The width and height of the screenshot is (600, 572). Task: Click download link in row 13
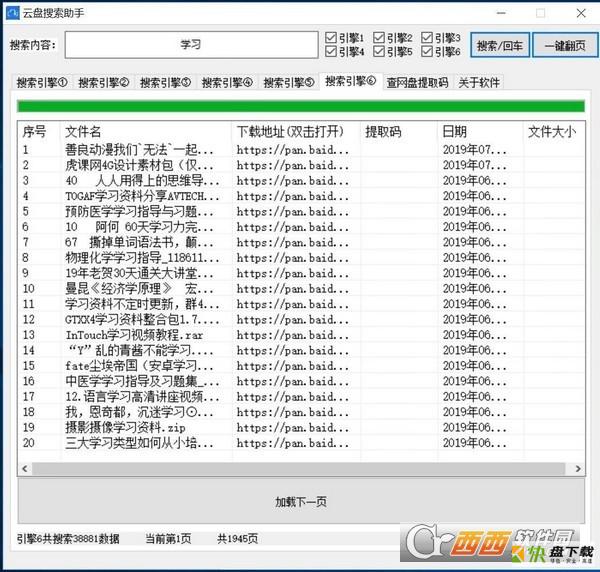pos(293,335)
